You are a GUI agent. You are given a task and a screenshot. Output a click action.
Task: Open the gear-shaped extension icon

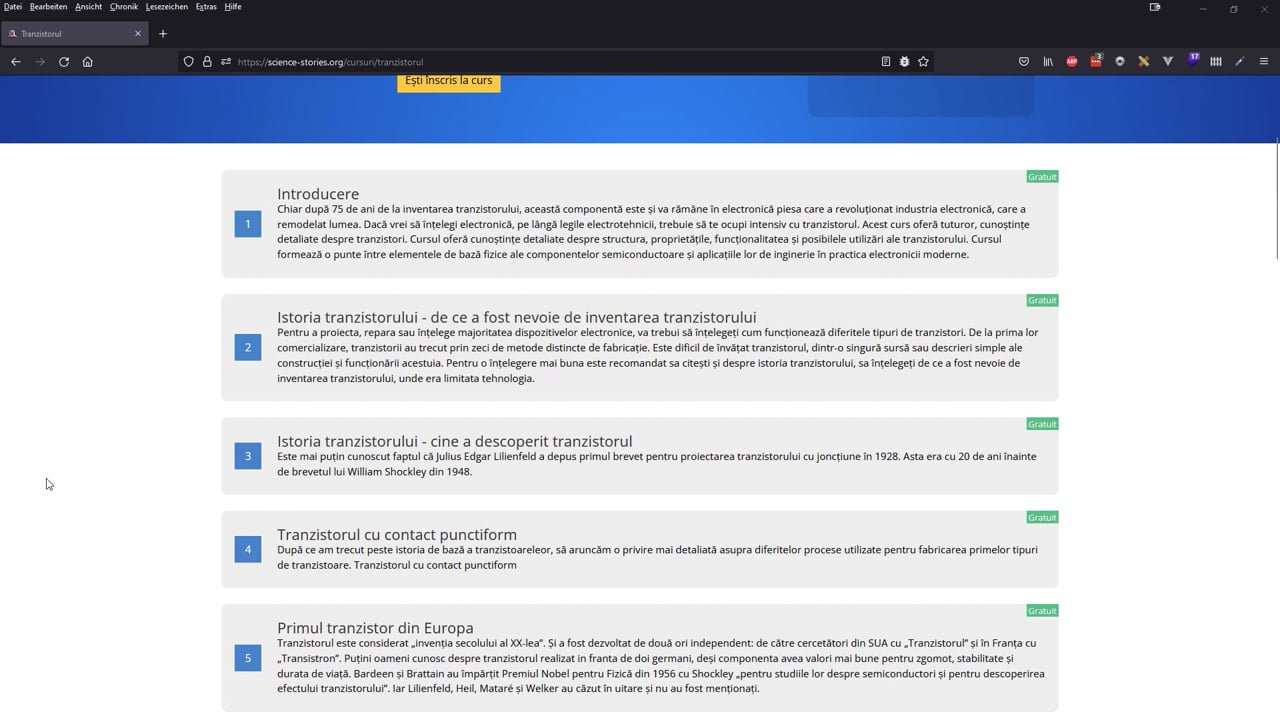coord(1120,62)
